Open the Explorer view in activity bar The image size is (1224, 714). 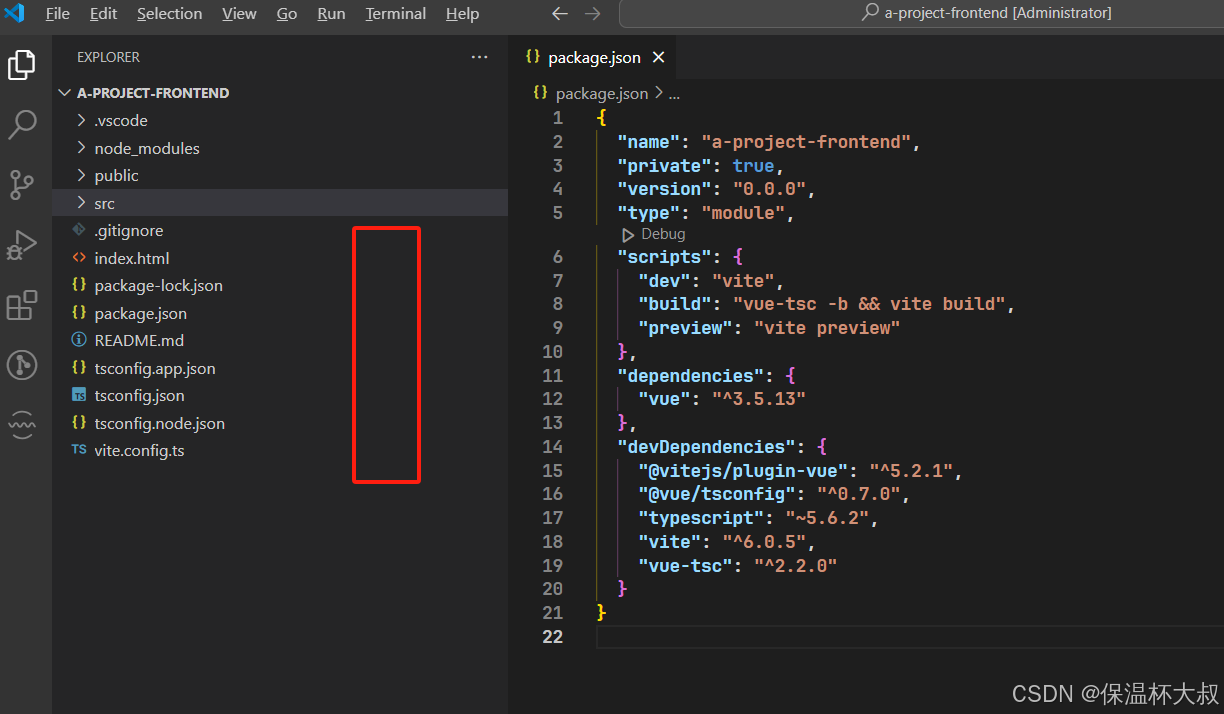pyautogui.click(x=22, y=65)
